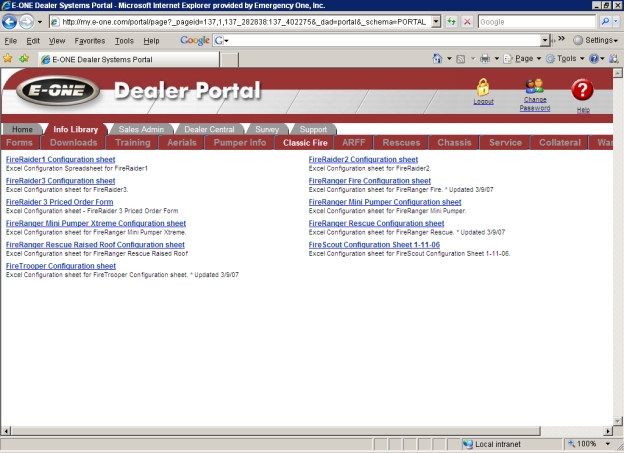Open the zoom level 100% dropdown
Viewport: 624px width, 453px height.
click(x=608, y=443)
